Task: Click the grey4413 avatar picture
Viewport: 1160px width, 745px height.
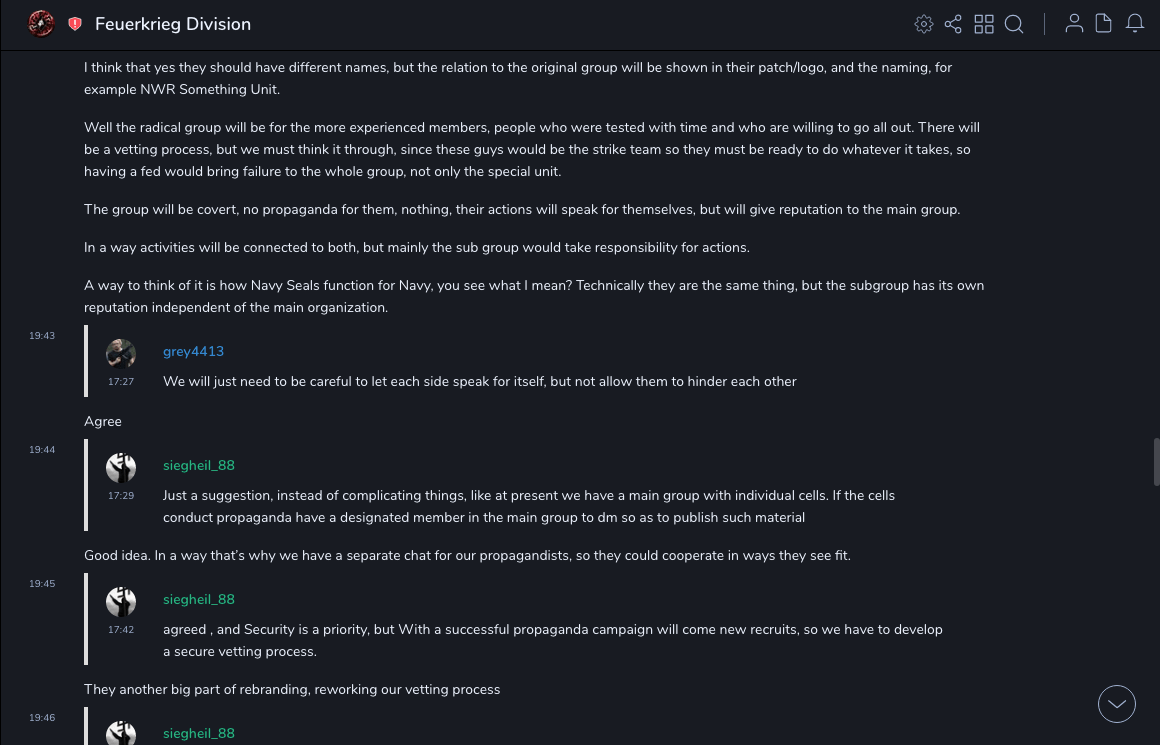Action: [x=121, y=353]
